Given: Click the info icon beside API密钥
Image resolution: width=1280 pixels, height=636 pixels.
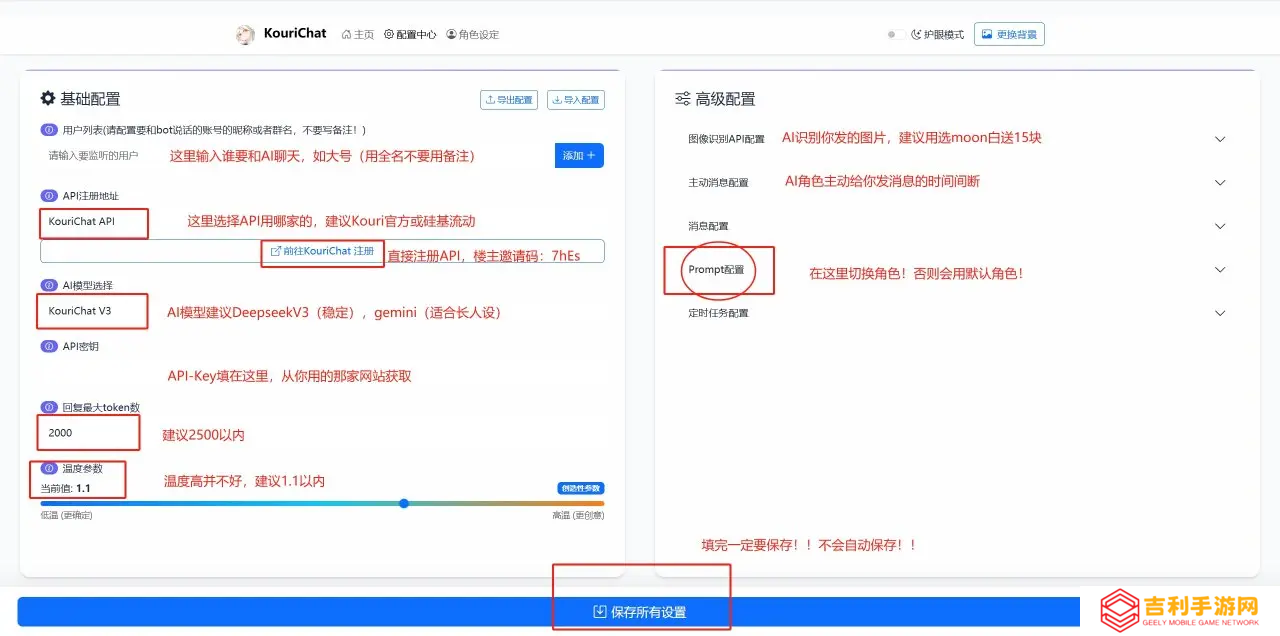Looking at the screenshot, I should coord(48,346).
